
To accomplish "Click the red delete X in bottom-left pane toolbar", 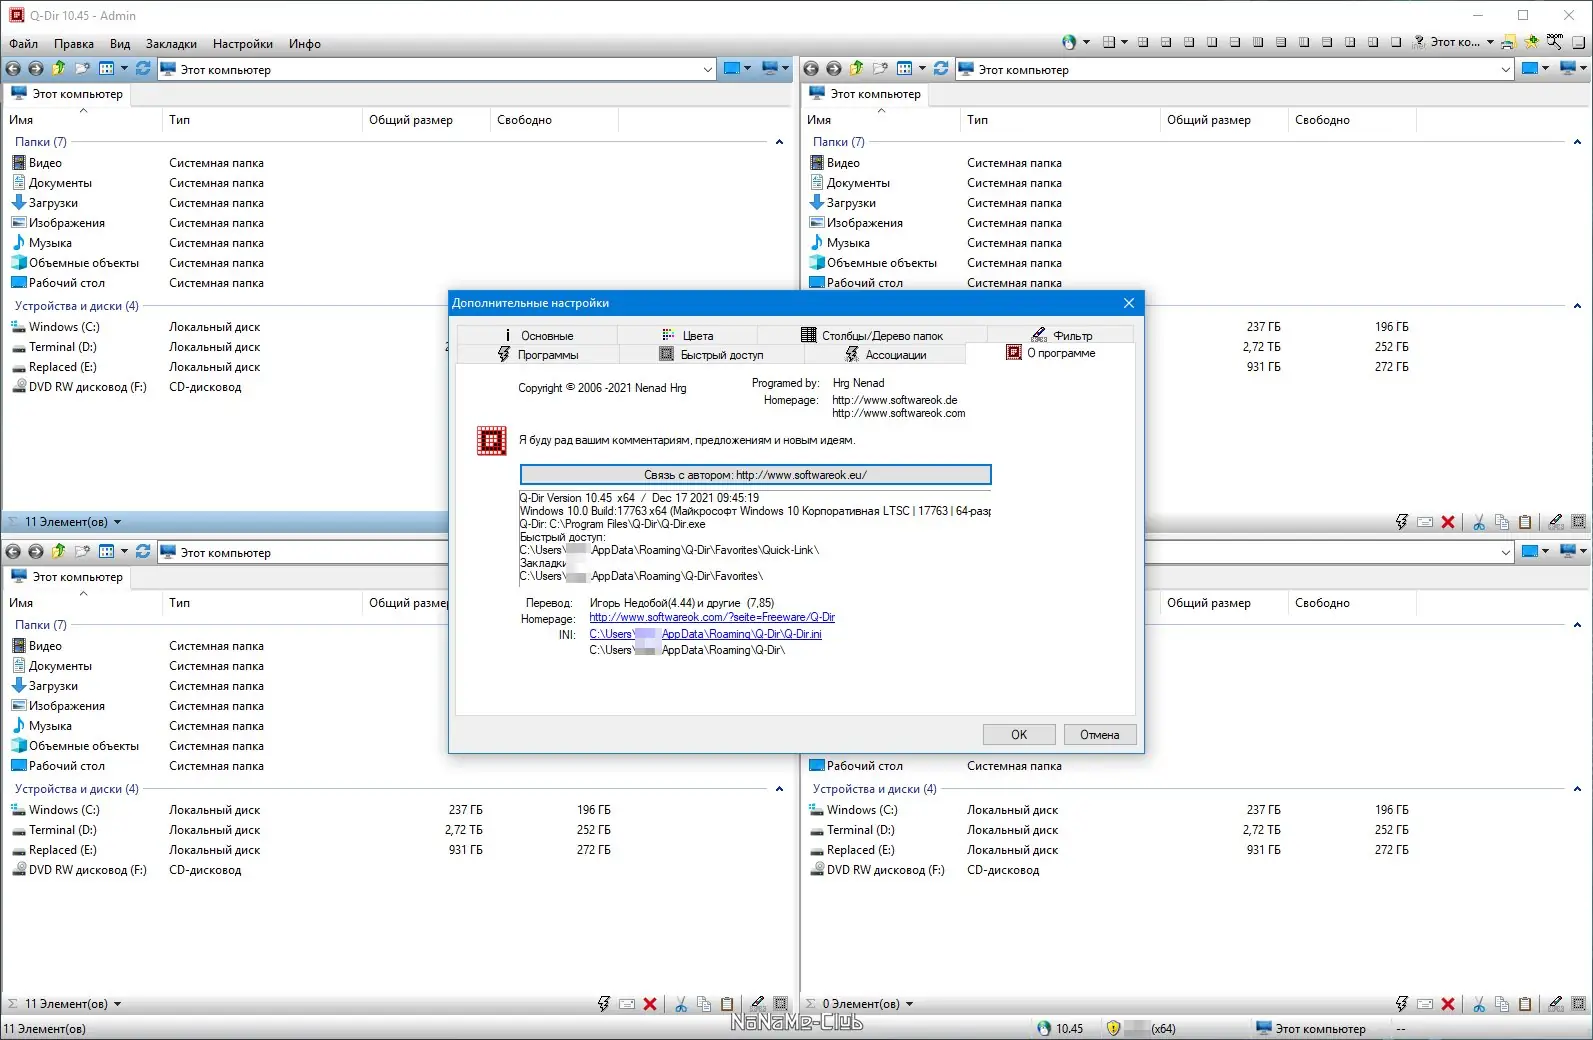I will pos(650,1004).
